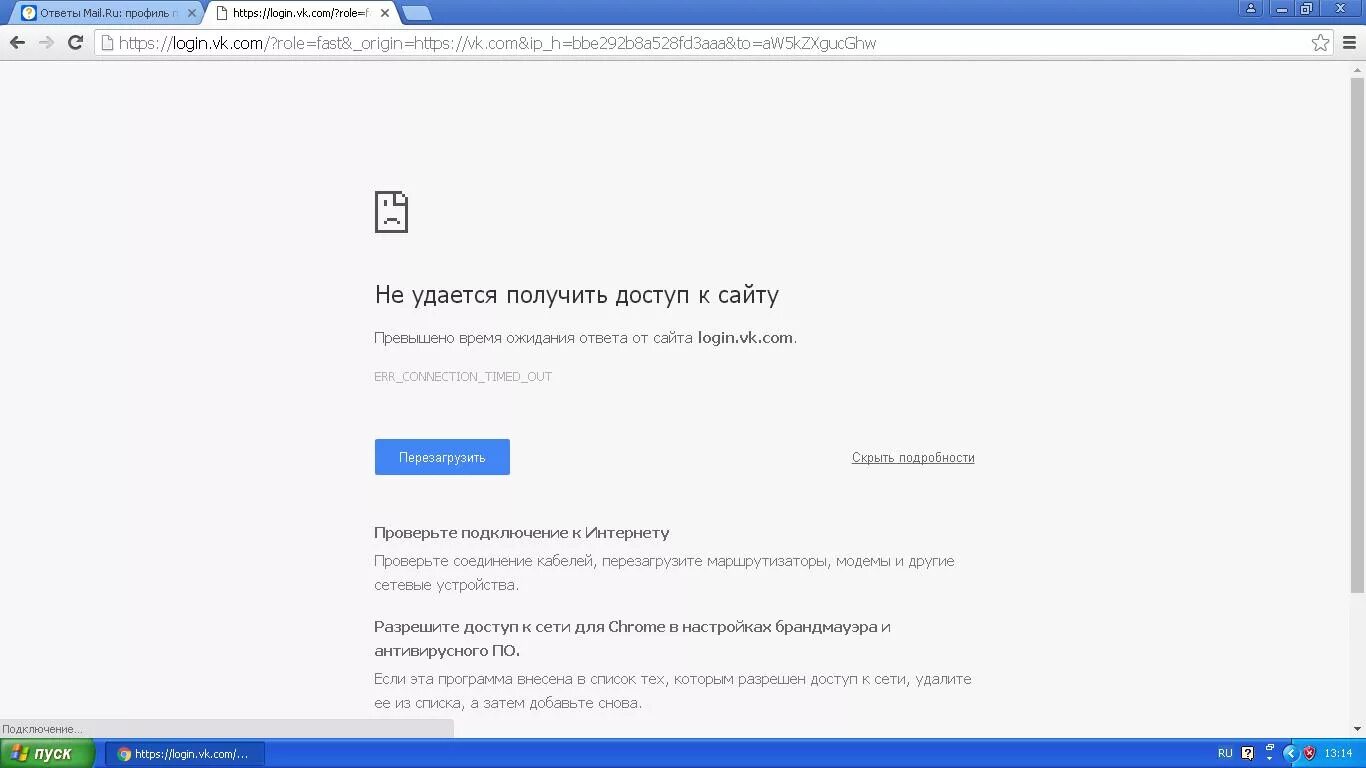Close the Ответы Mail.Ru tab
Screen dimensions: 1366x768
[x=192, y=13]
